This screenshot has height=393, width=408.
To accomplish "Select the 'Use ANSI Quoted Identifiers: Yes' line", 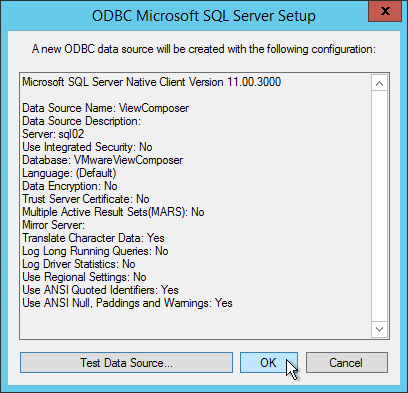I will (x=100, y=290).
